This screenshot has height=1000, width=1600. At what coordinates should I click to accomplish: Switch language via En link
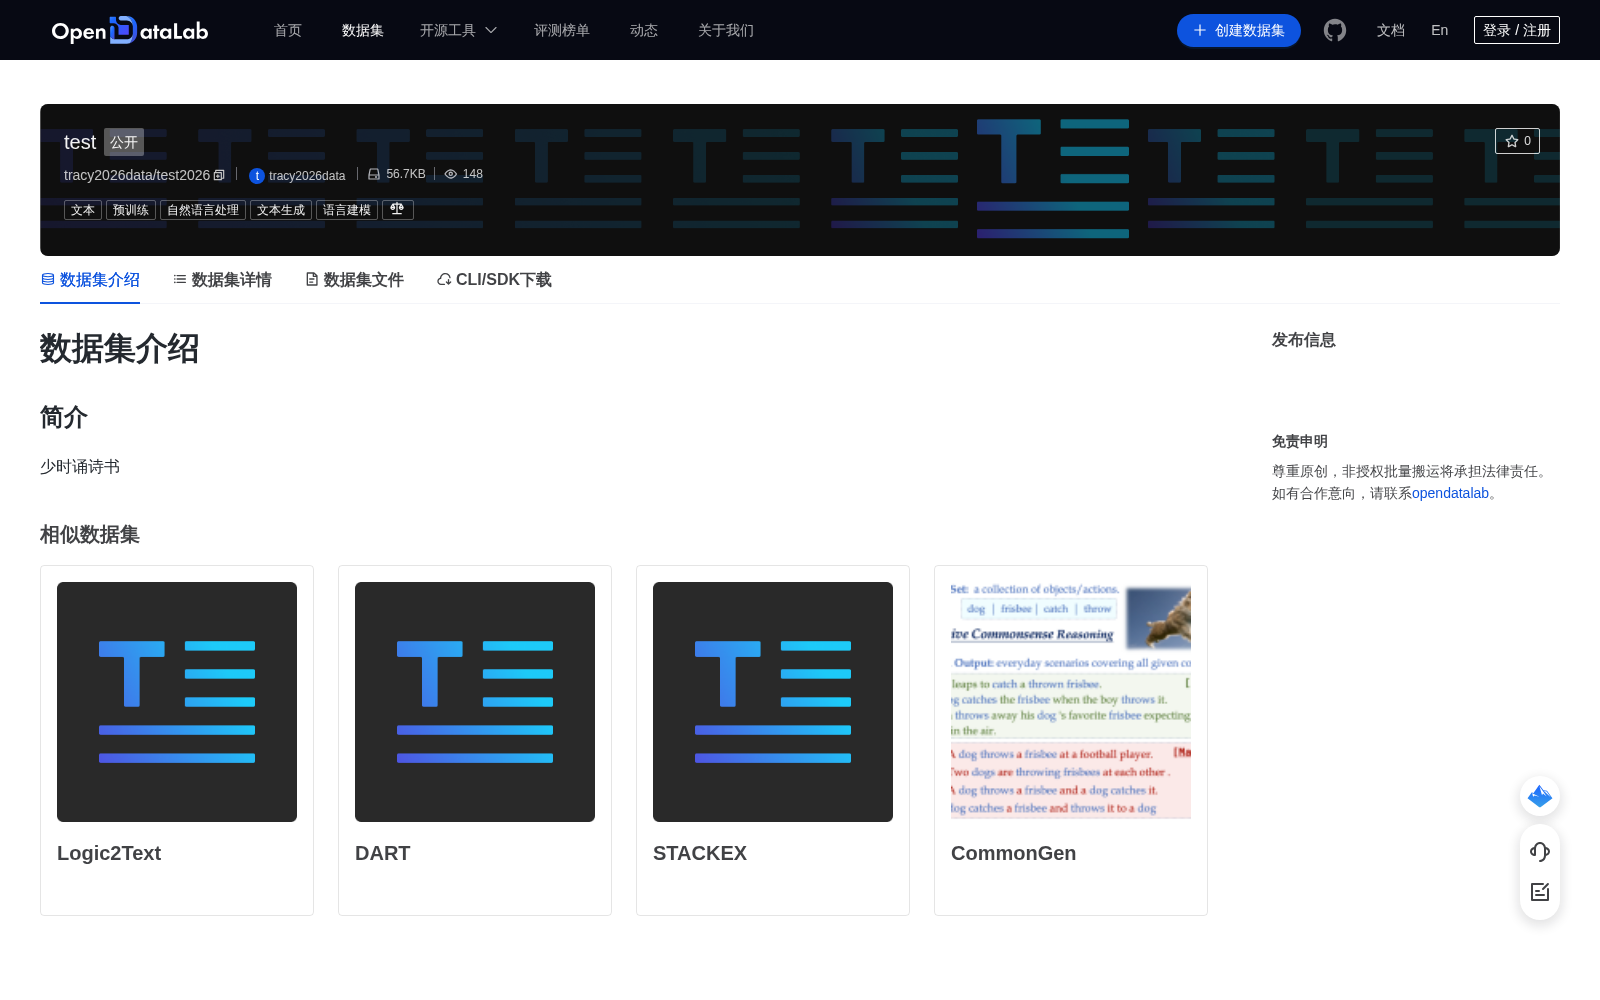[x=1440, y=30]
